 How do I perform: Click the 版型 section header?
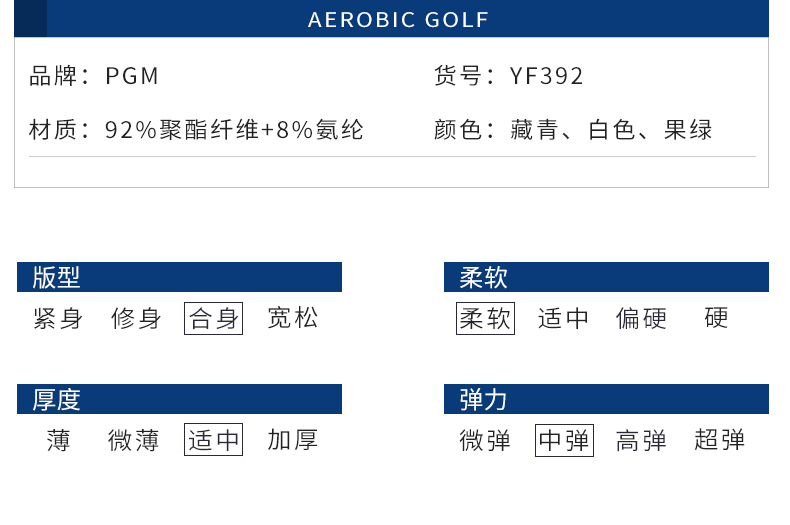click(x=179, y=277)
